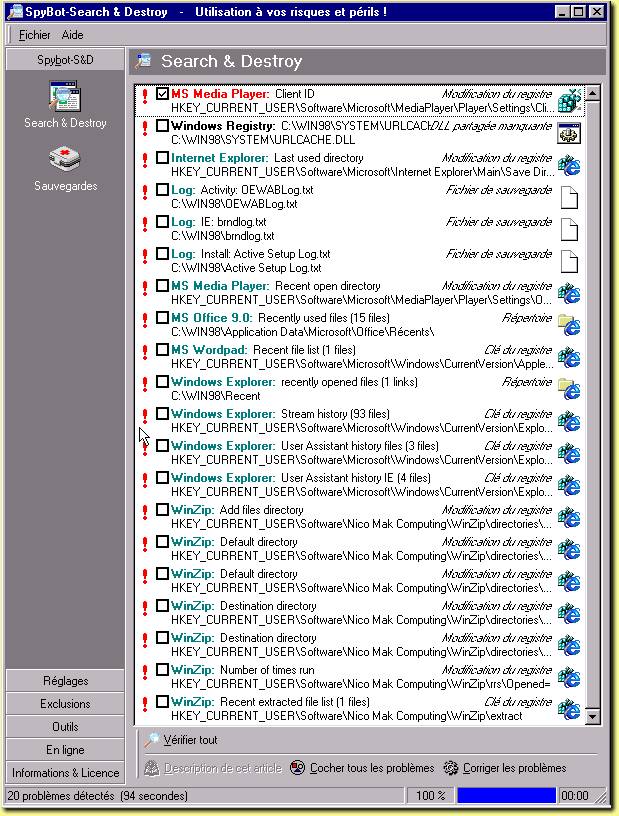Click the results list scroll down arrow
619x816 pixels.
click(592, 716)
